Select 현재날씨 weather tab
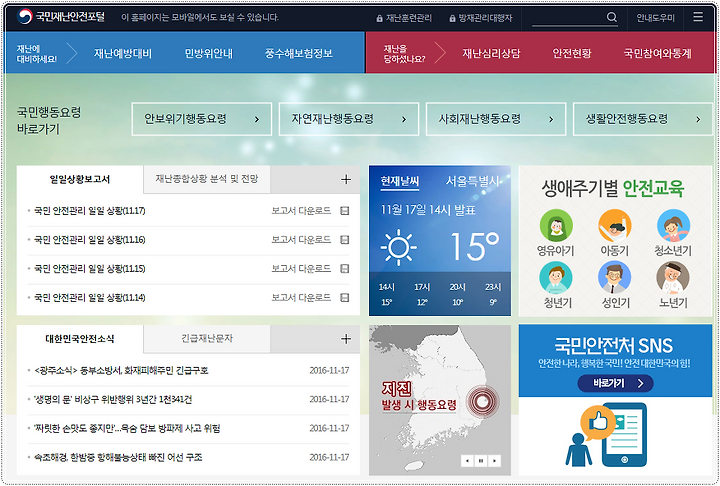Screen dimensions: 720x486 399,181
